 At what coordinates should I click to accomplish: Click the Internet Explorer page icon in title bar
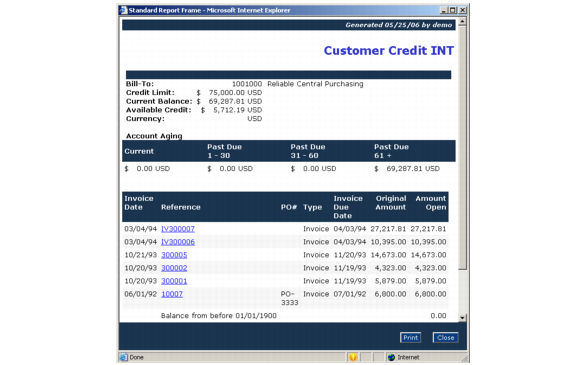click(123, 10)
